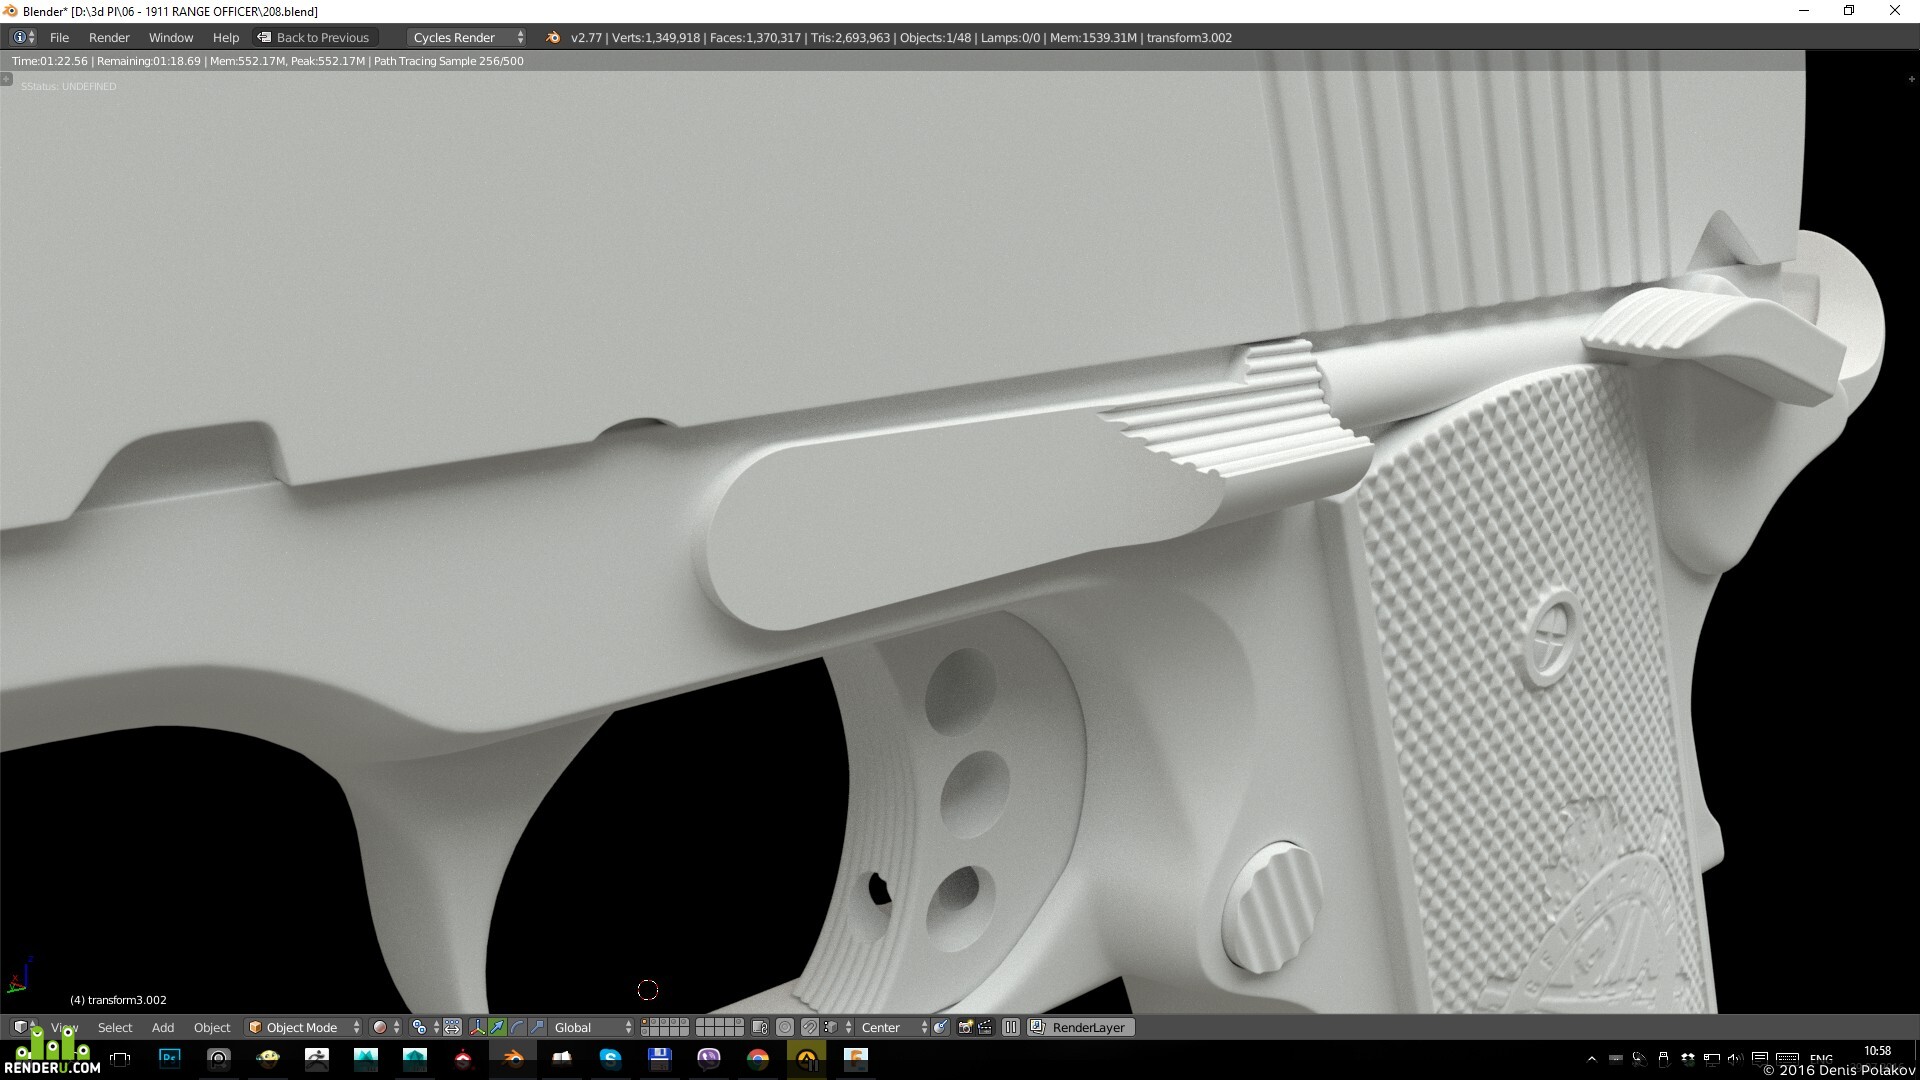The height and width of the screenshot is (1080, 1920).
Task: Open the Object Mode dropdown
Action: (304, 1027)
